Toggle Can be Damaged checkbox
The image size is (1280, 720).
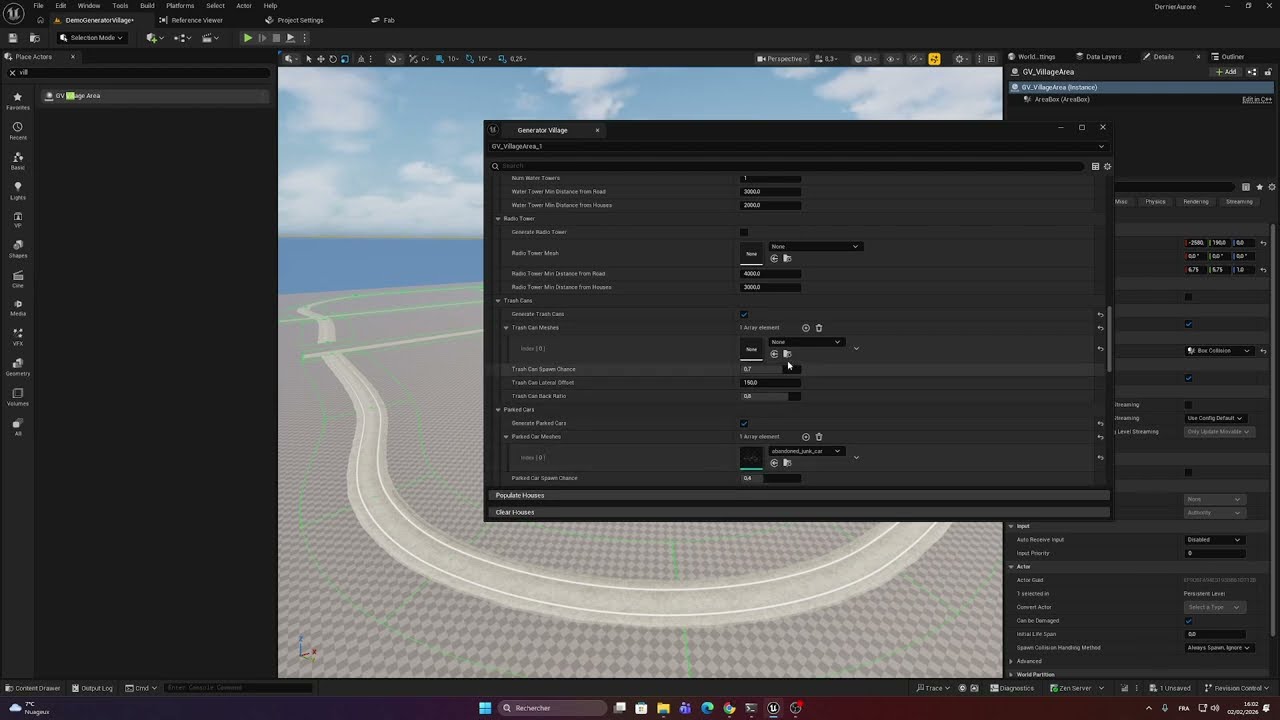(x=1189, y=621)
